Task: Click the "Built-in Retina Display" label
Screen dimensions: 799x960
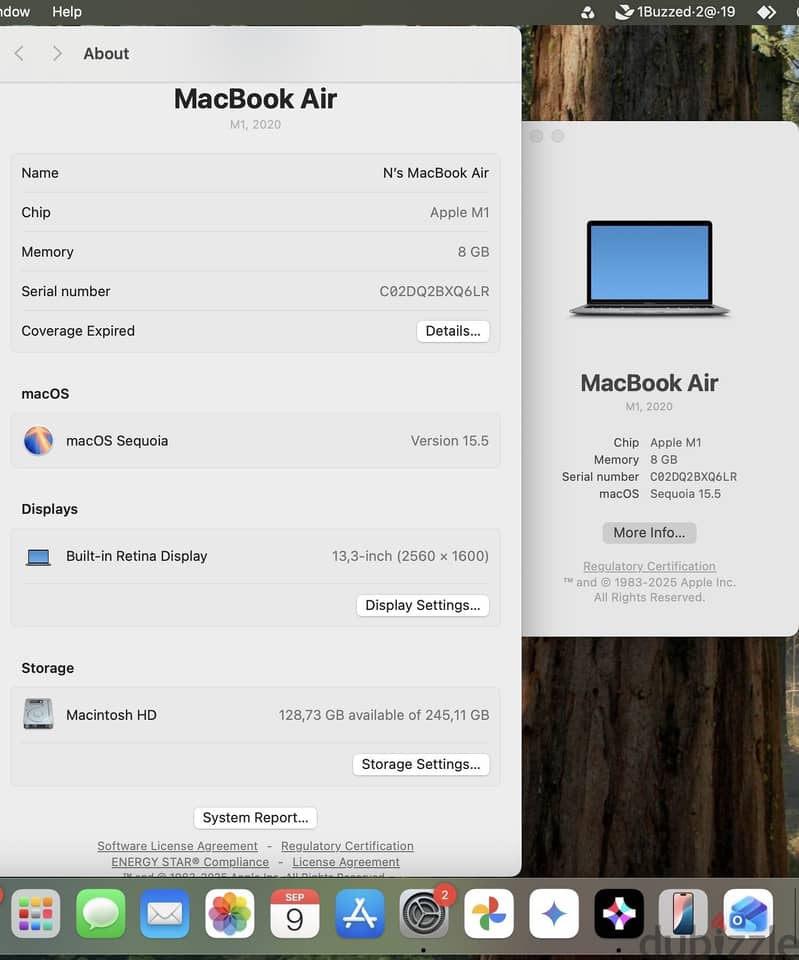Action: coord(137,557)
